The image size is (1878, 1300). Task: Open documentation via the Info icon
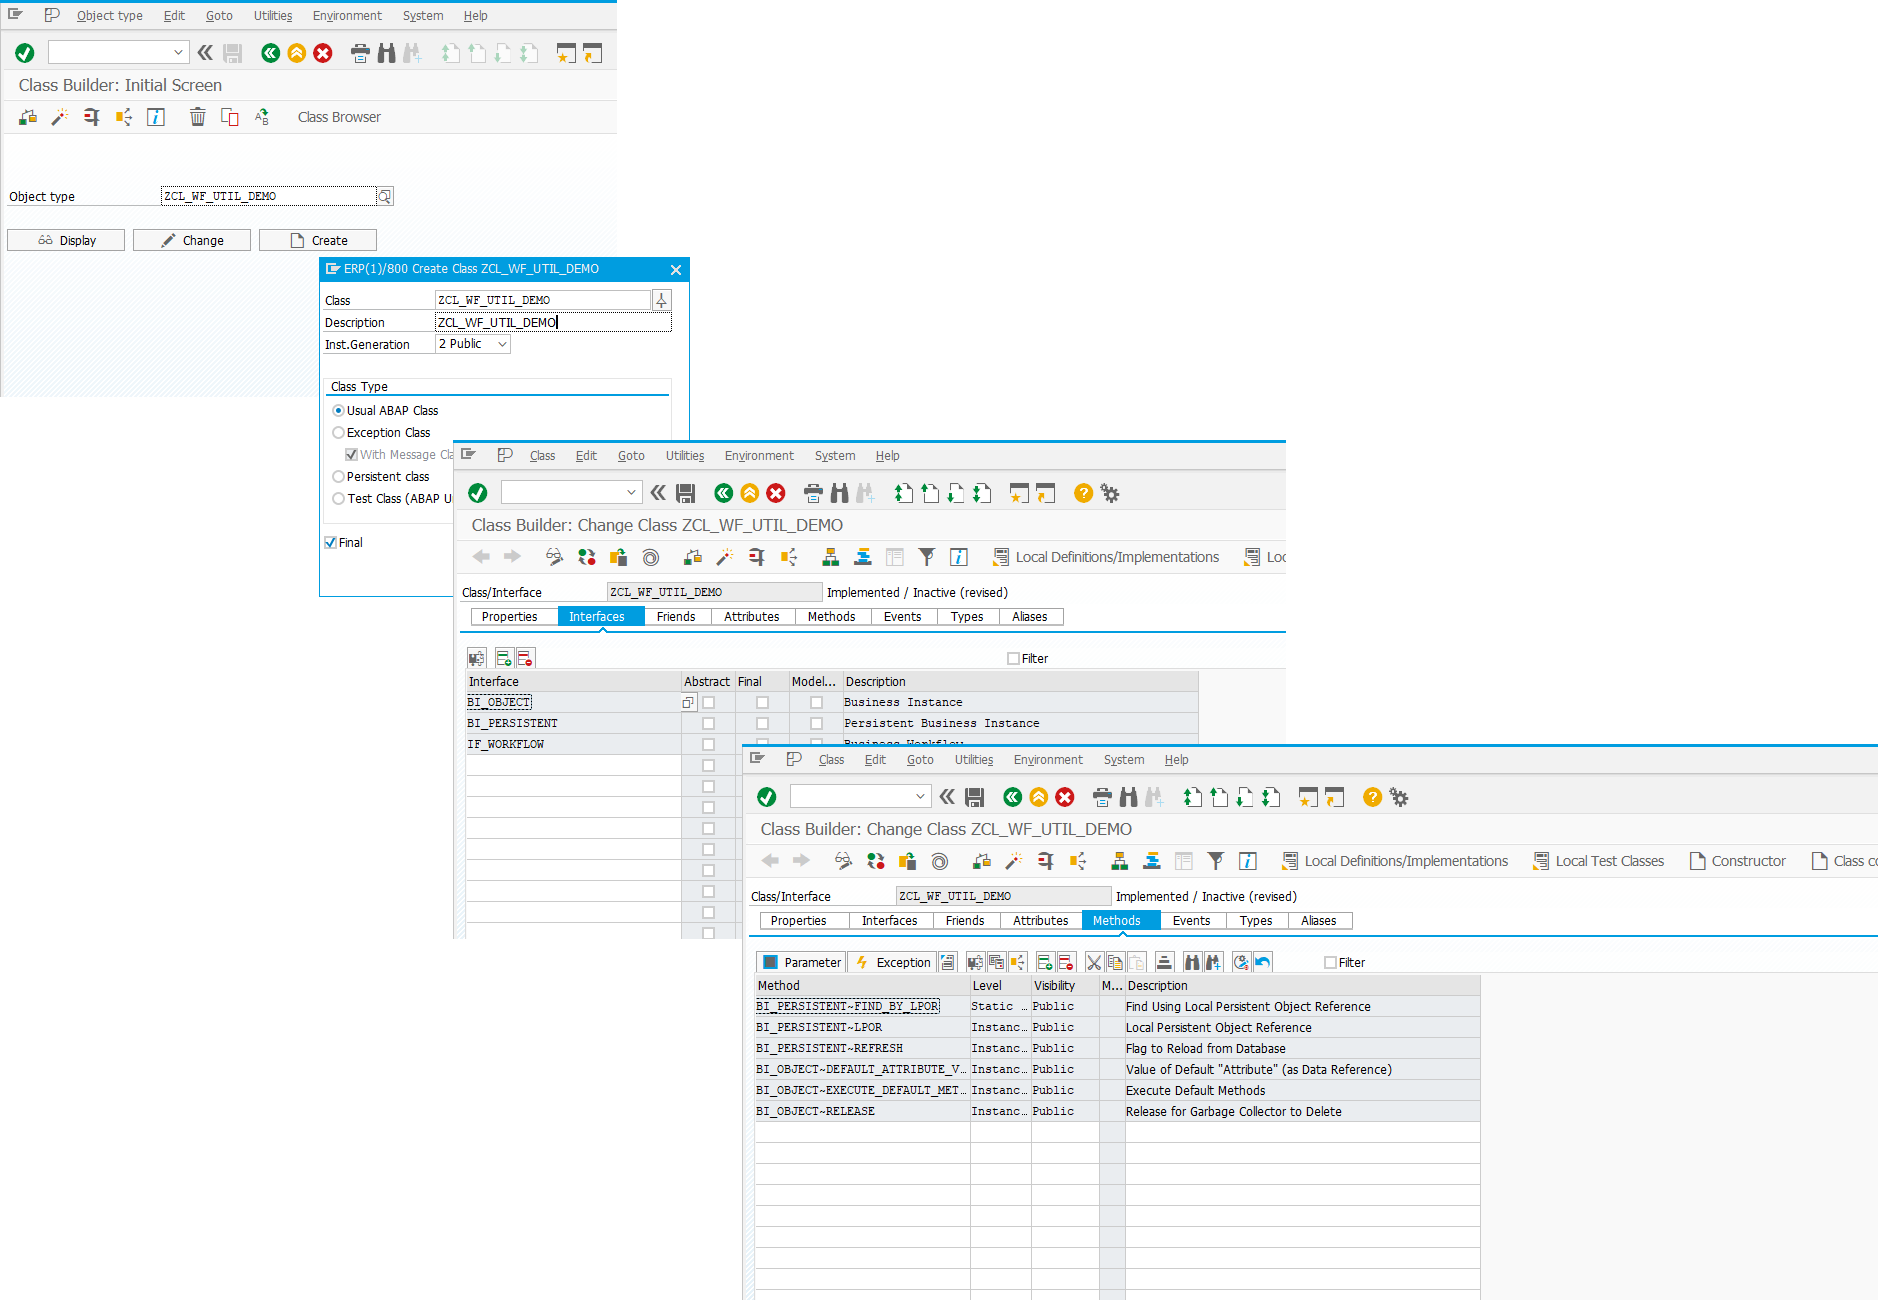pyautogui.click(x=1248, y=860)
